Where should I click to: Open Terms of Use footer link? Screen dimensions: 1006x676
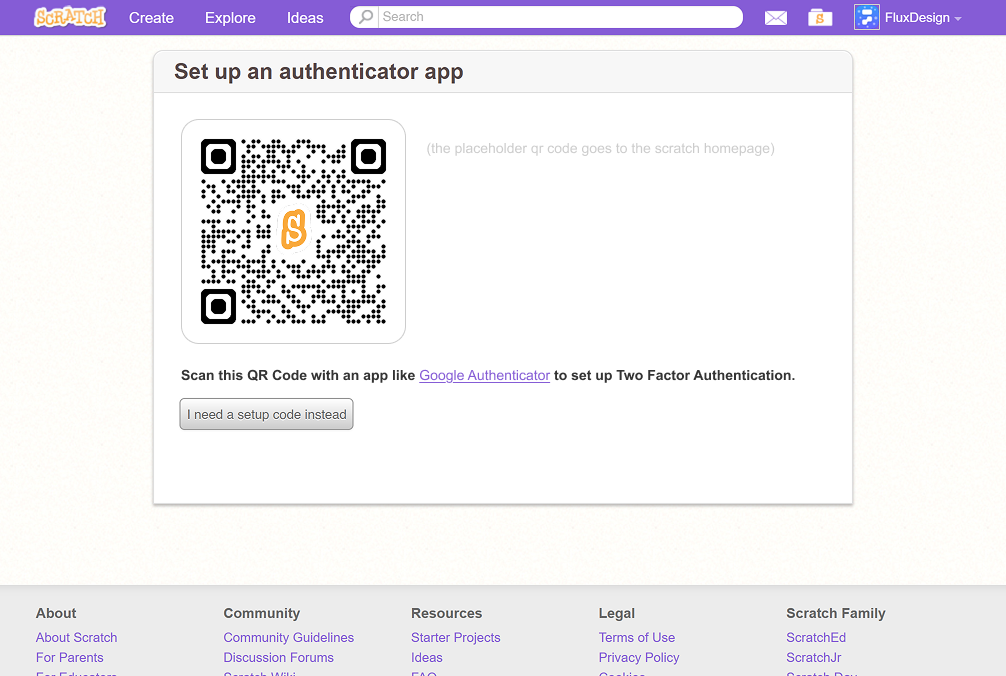636,638
